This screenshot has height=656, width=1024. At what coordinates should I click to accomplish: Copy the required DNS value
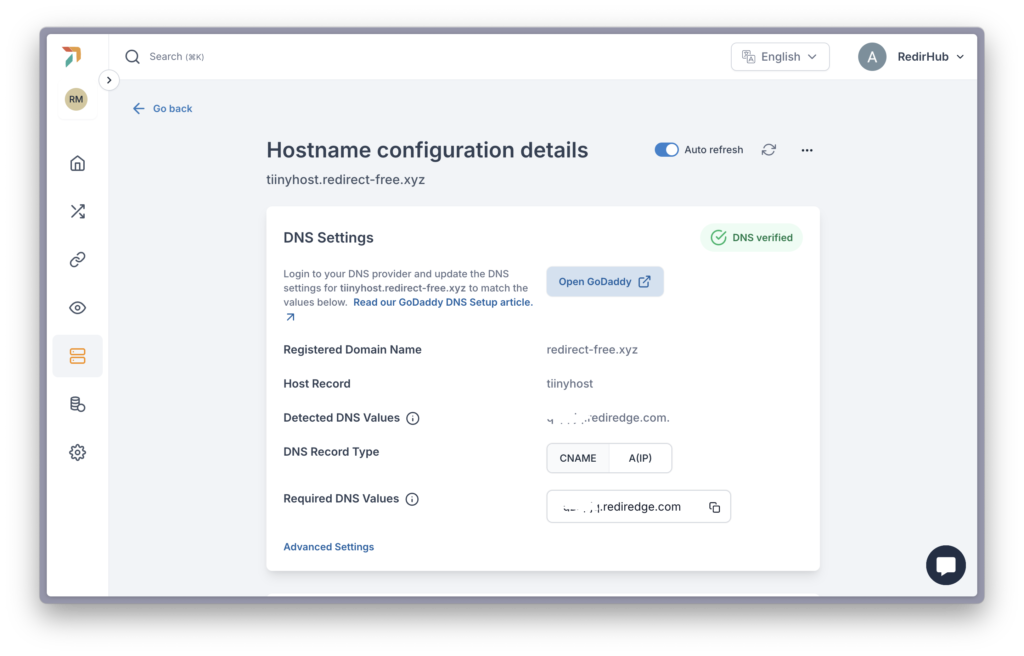(714, 507)
